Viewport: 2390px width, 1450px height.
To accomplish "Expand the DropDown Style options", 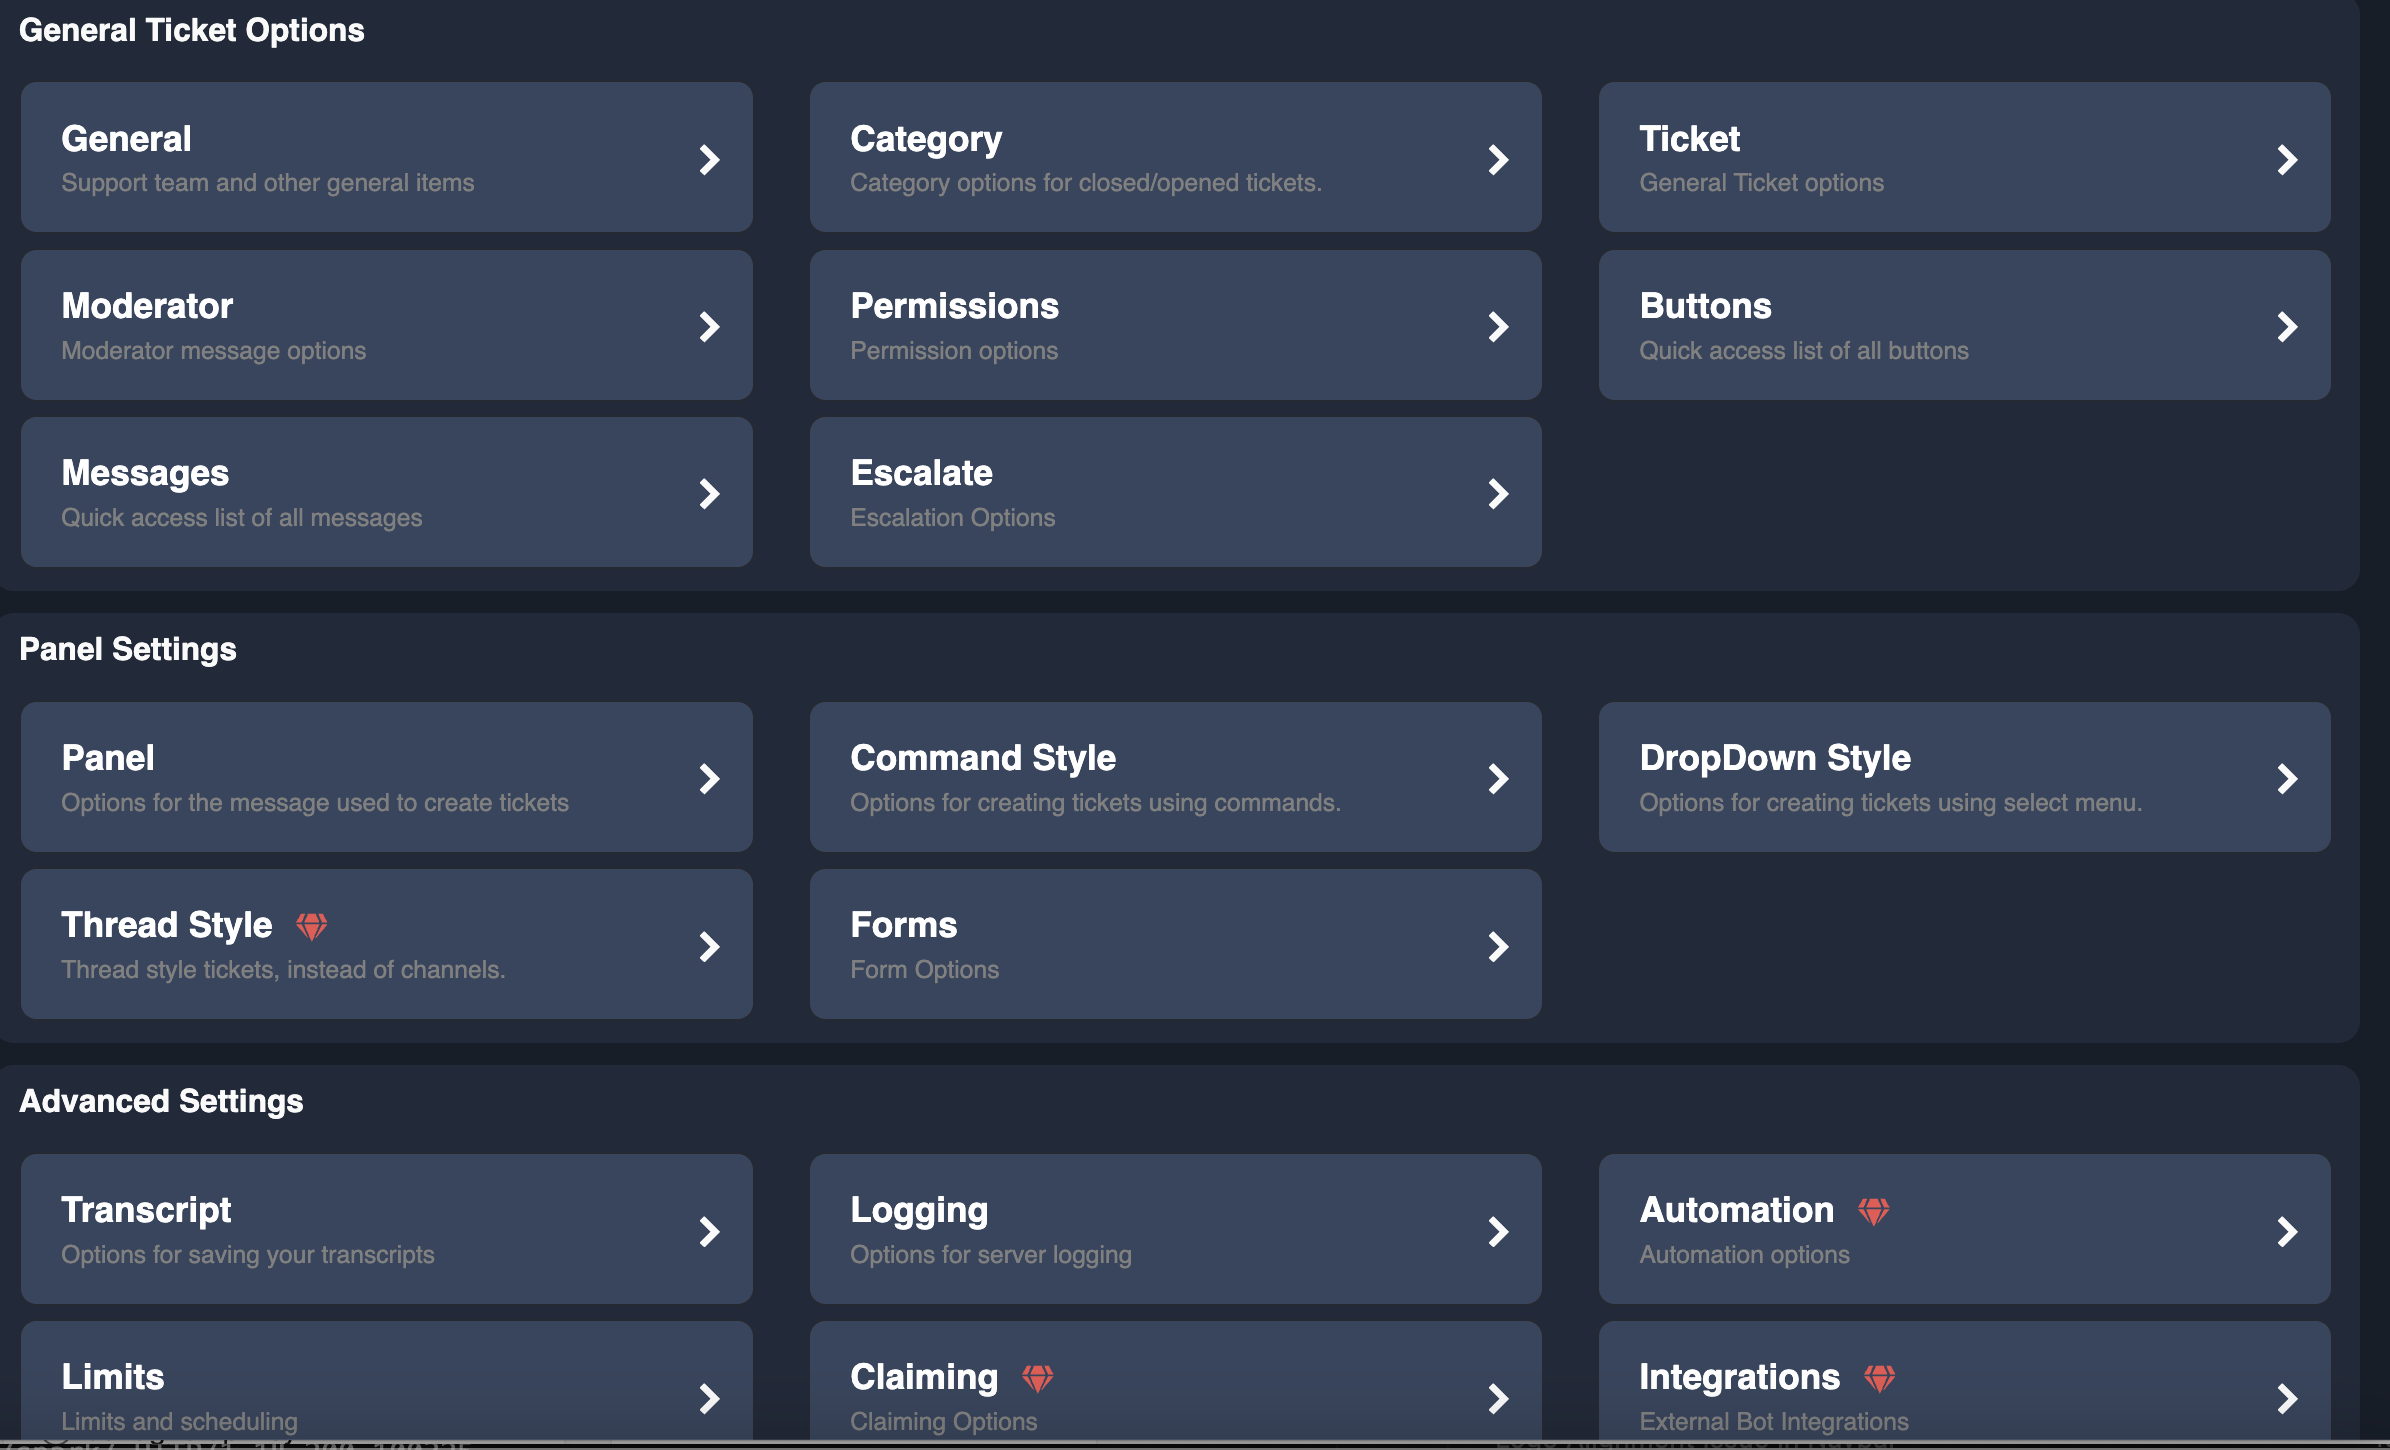I will click(x=1965, y=777).
